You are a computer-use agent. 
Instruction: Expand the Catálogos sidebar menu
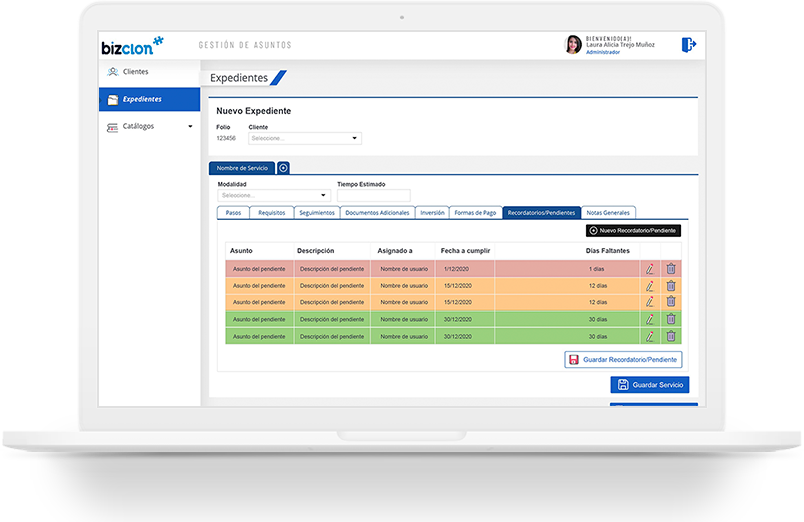pos(150,127)
